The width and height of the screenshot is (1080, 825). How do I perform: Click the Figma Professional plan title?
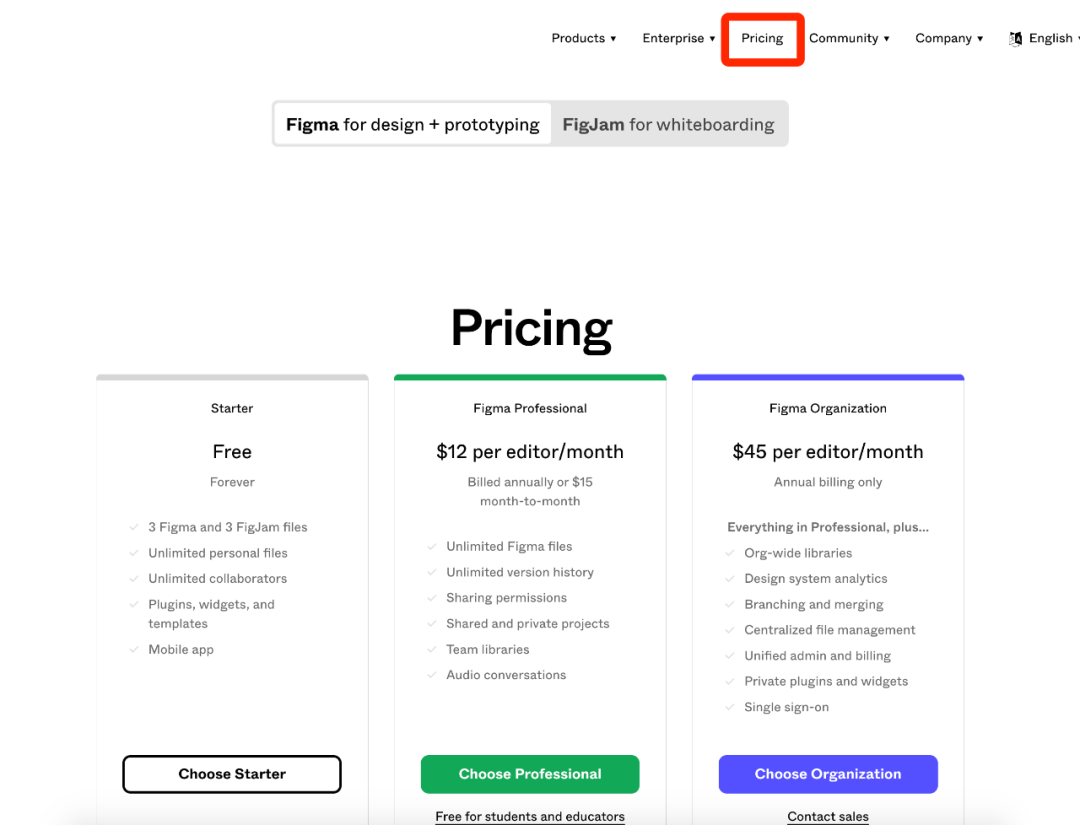click(530, 408)
